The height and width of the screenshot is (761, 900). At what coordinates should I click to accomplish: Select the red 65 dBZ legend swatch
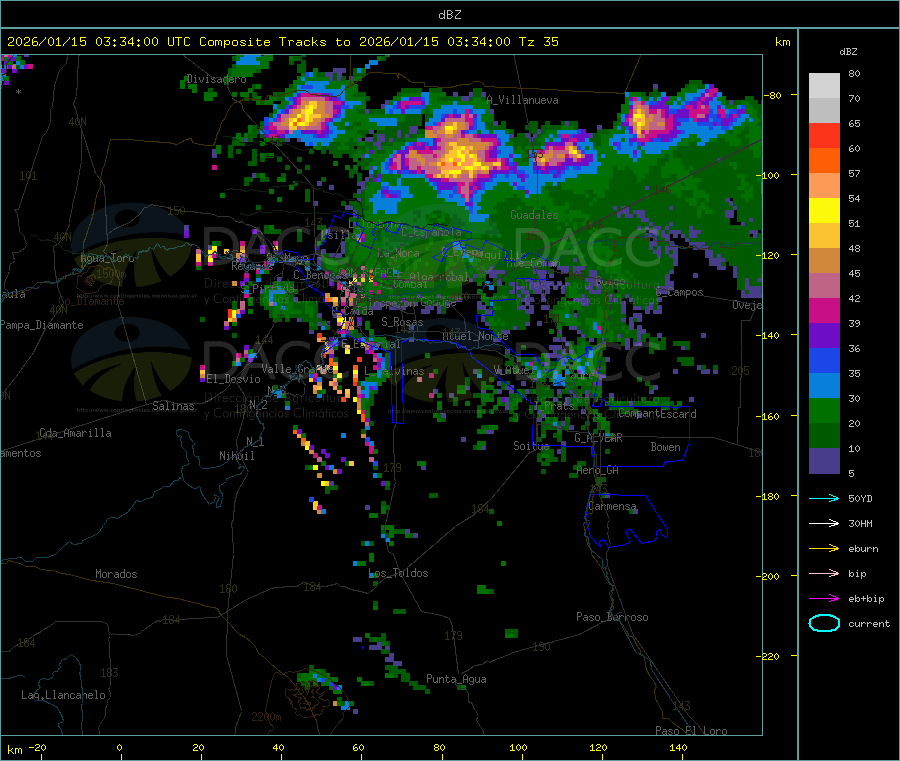[x=824, y=135]
